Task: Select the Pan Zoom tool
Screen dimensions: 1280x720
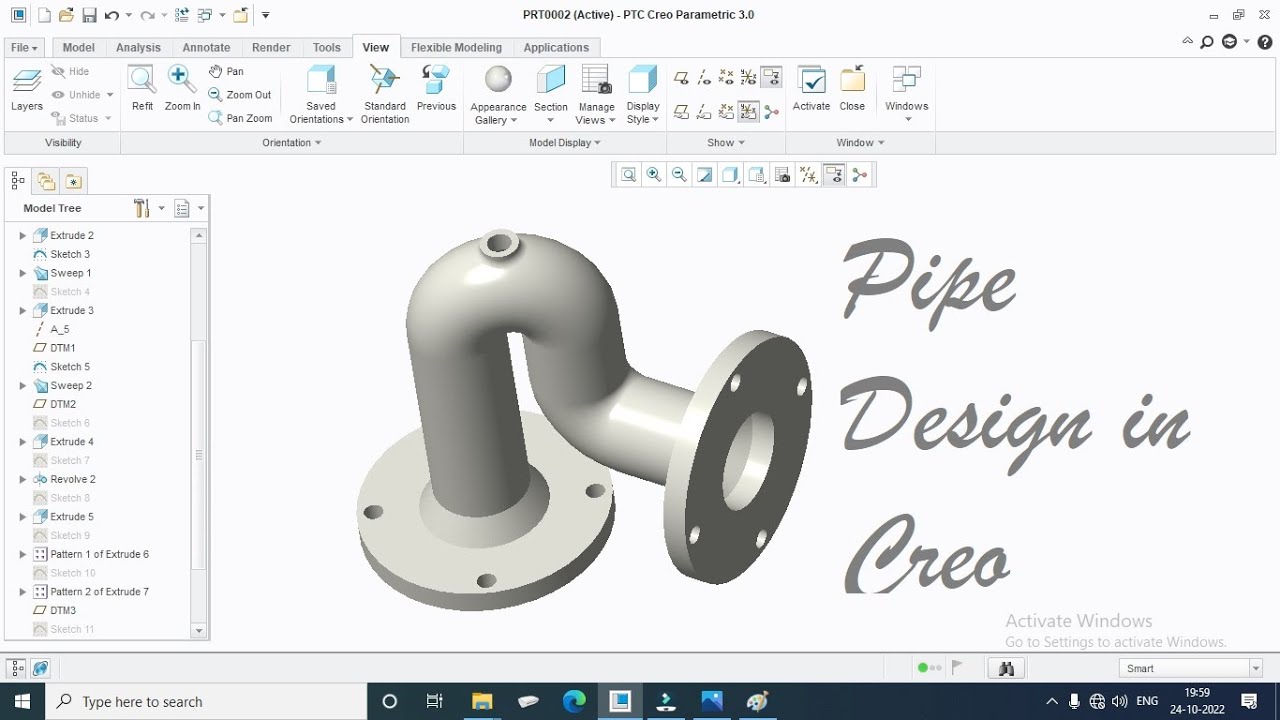Action: (239, 118)
